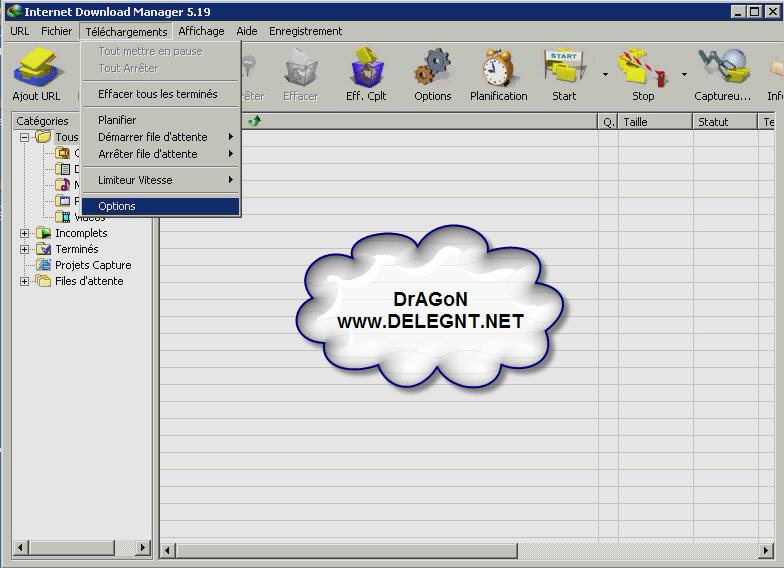The image size is (784, 568).
Task: Click download list scrollbar left arrow
Action: click(167, 550)
